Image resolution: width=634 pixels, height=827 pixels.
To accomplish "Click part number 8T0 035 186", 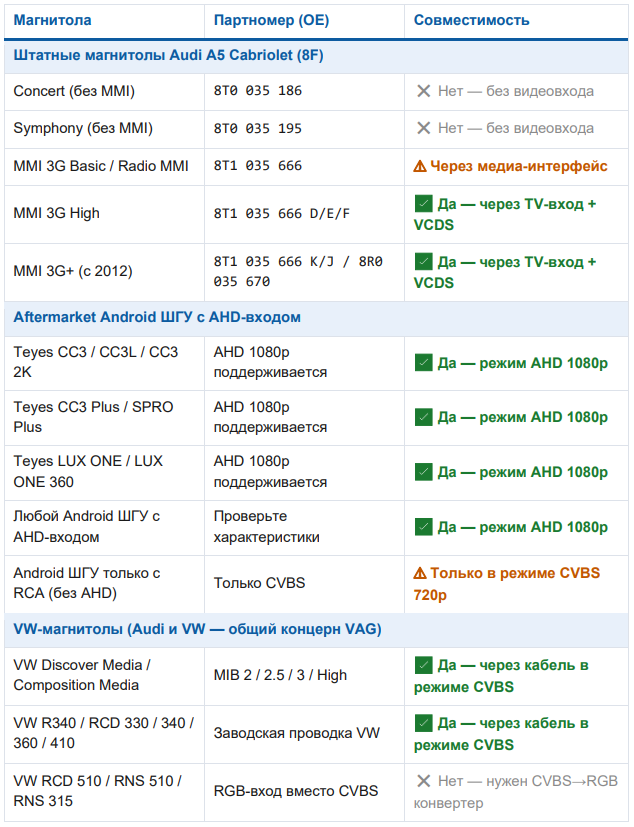I will click(x=257, y=91).
